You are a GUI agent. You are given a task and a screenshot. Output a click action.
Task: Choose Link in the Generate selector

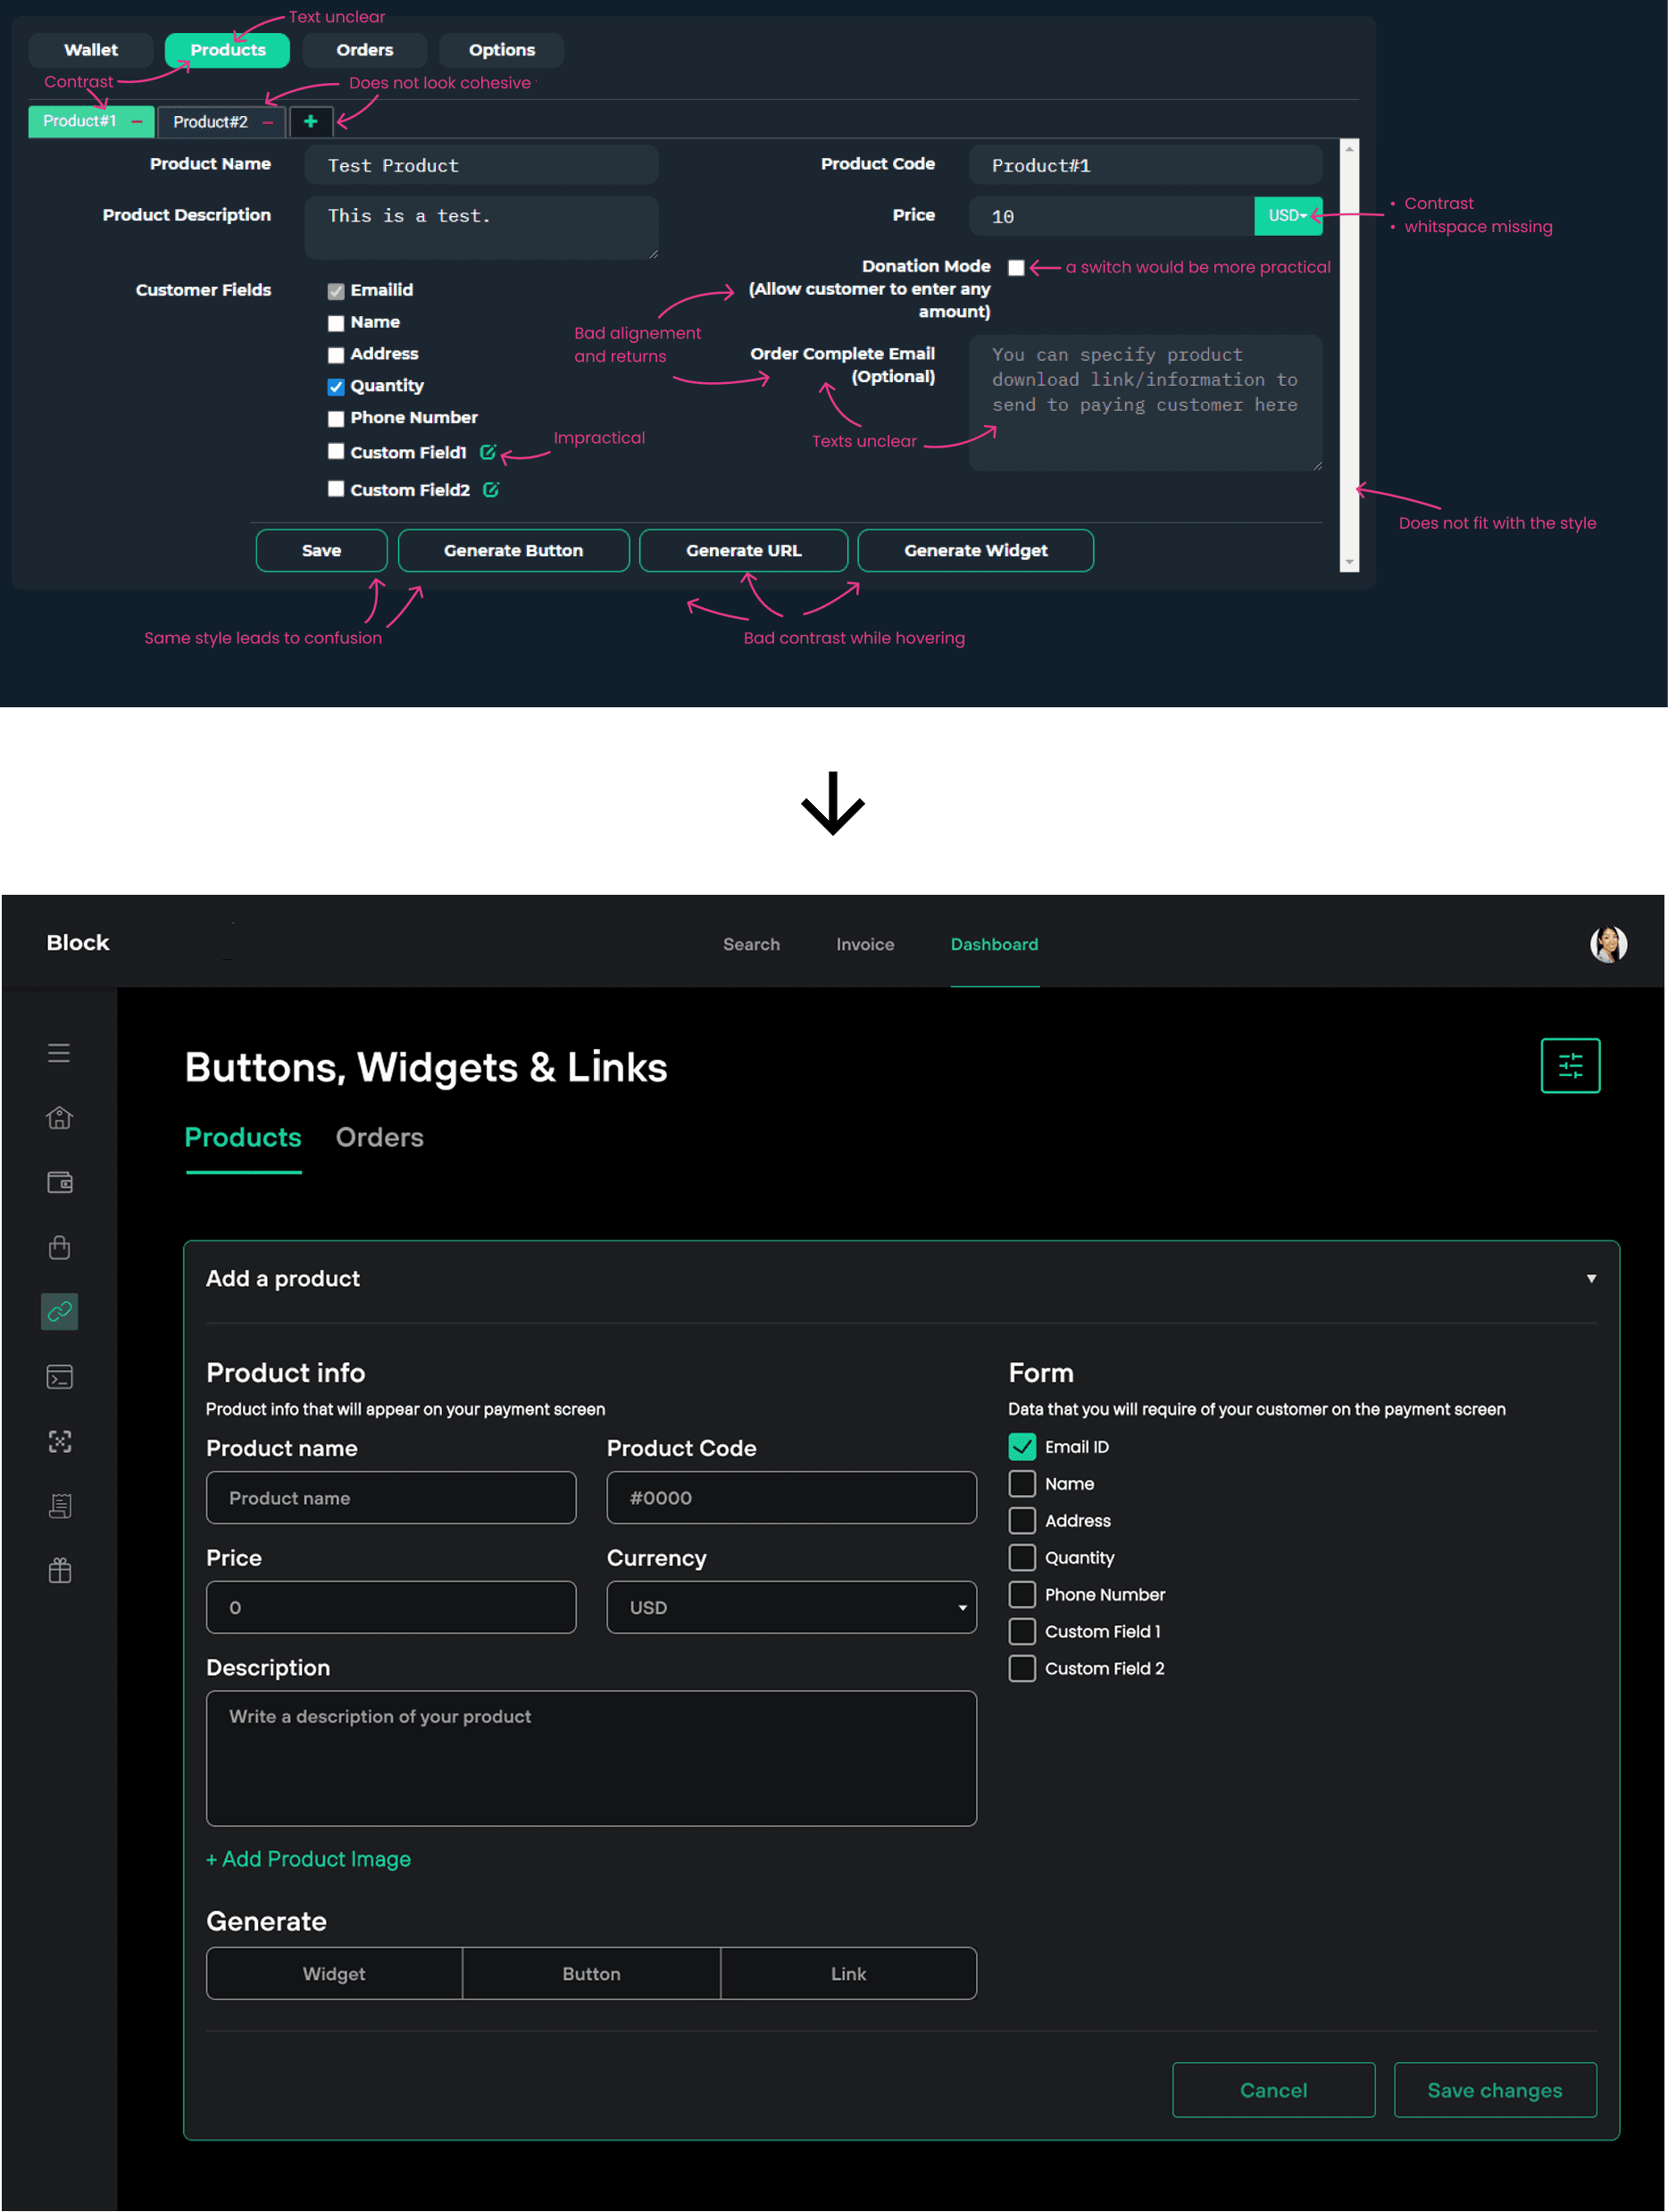[x=848, y=1973]
